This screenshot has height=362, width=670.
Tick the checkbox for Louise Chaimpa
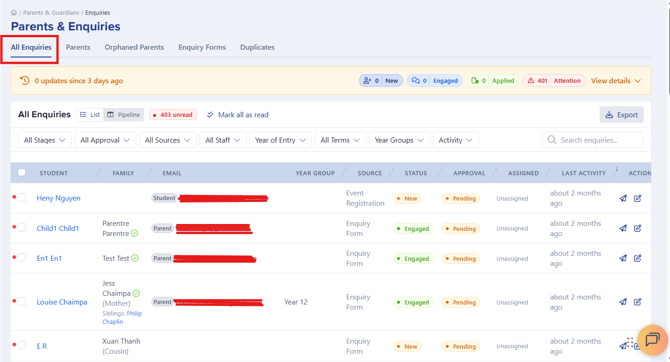[x=22, y=301]
